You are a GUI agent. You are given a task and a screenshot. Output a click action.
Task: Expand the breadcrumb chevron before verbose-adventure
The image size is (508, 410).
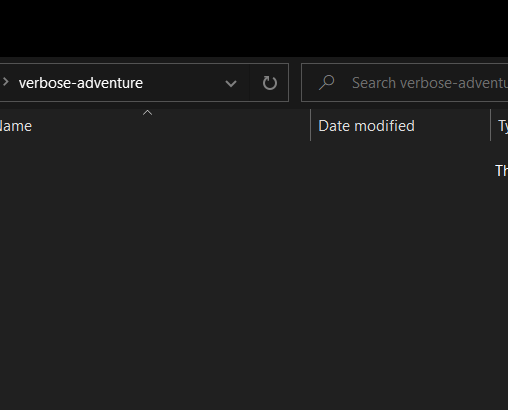(x=5, y=82)
